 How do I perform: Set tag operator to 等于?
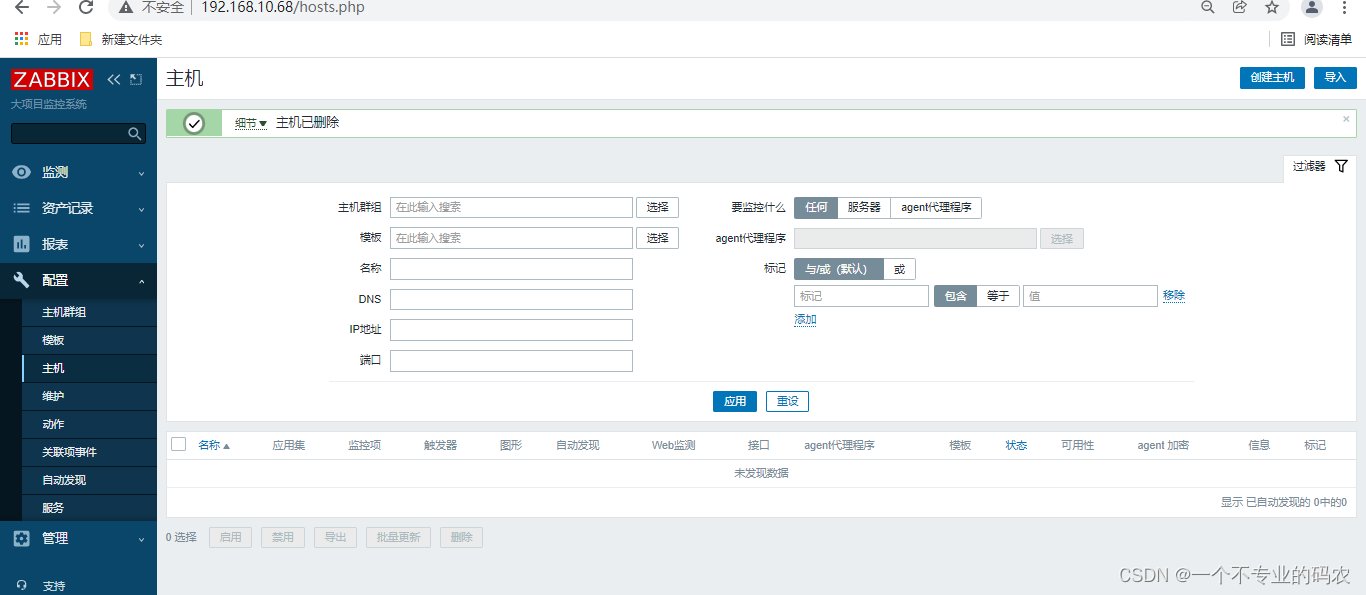pos(998,296)
